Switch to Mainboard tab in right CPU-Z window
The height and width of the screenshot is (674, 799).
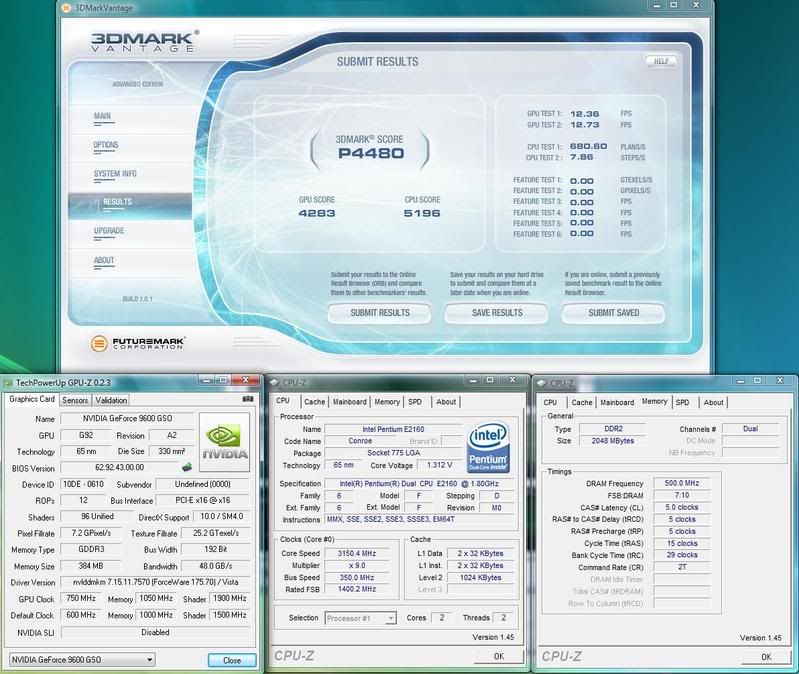point(617,402)
